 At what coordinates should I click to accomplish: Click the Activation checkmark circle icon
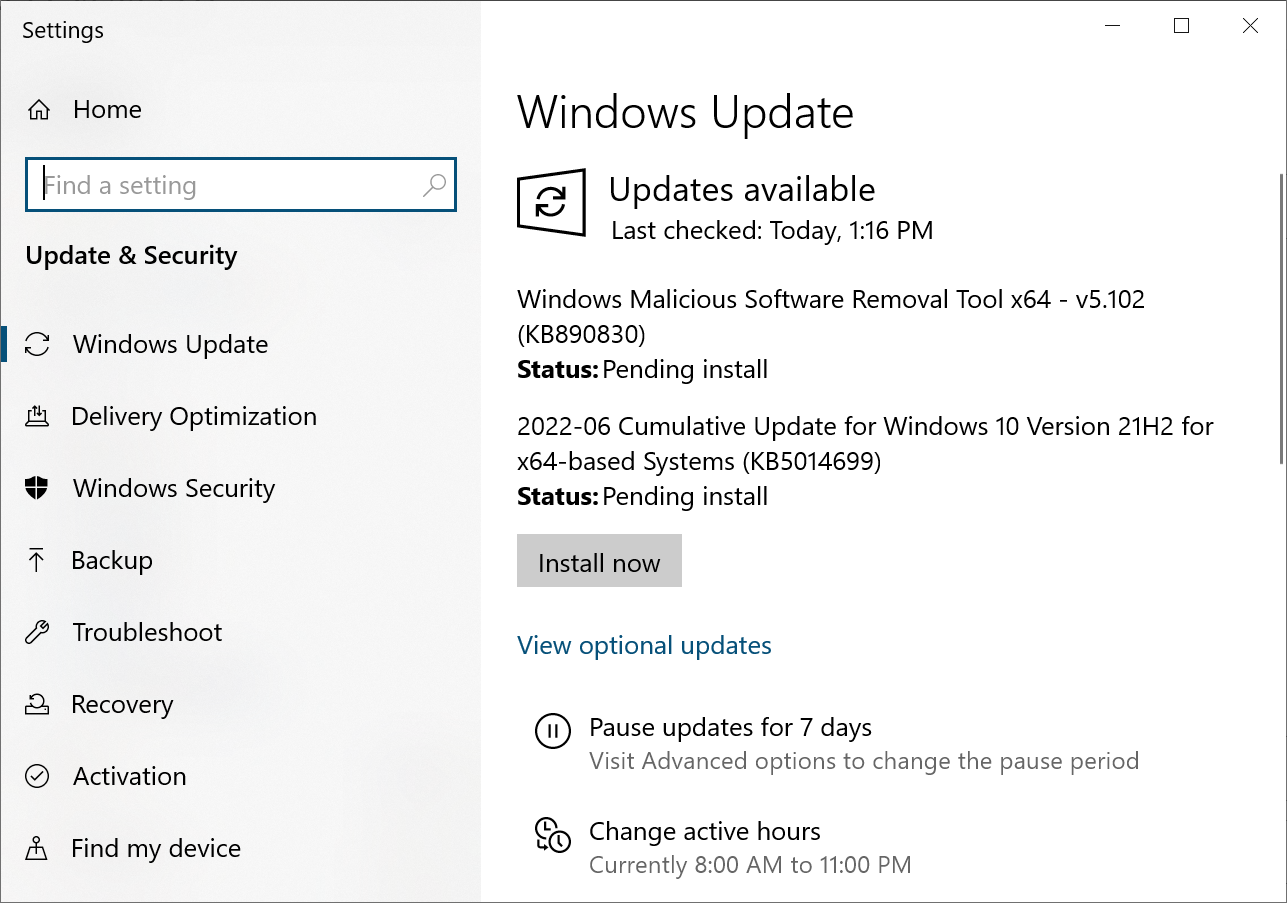coord(37,776)
